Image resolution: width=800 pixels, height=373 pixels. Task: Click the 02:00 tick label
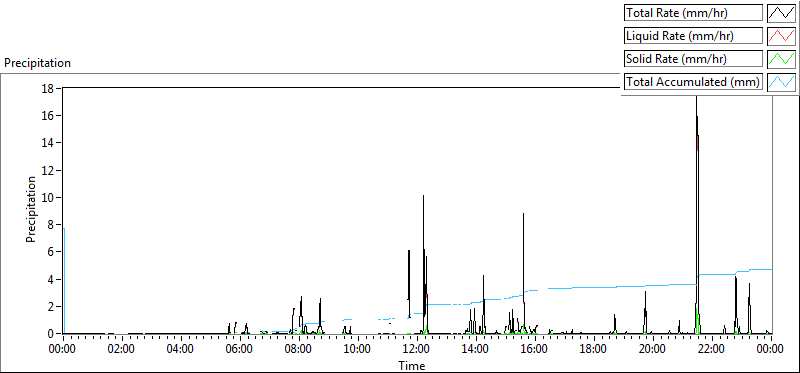point(122,350)
